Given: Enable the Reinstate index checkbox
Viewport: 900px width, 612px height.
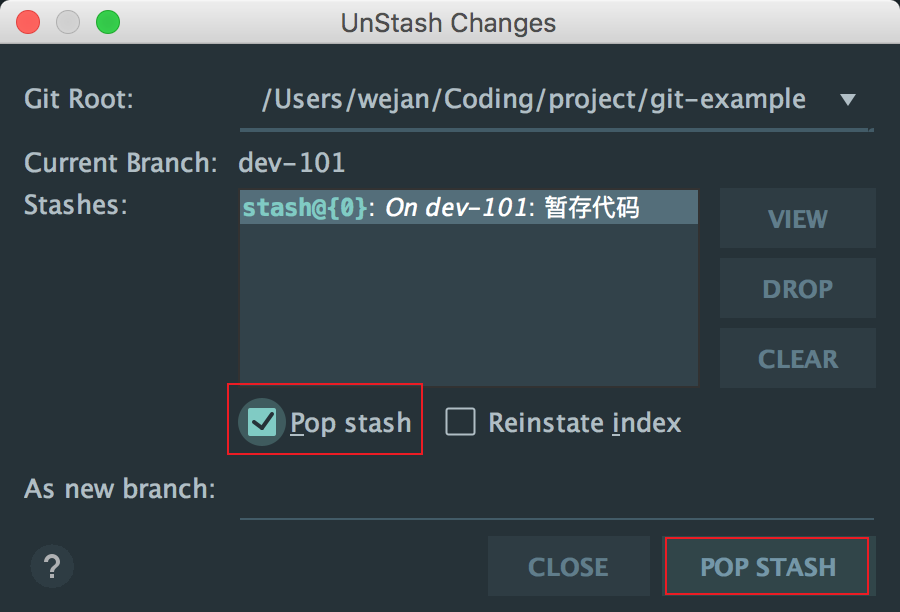Looking at the screenshot, I should tap(460, 422).
